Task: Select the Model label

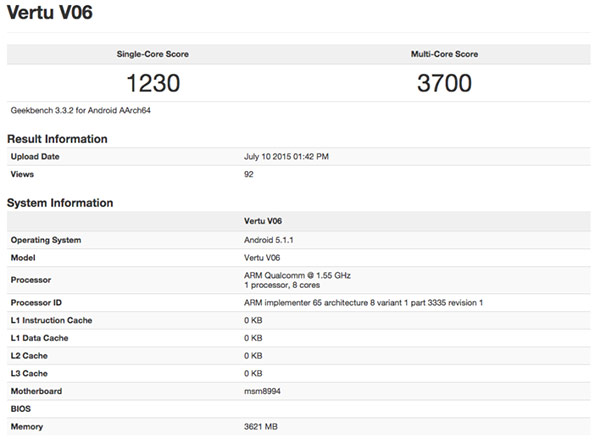Action: click(x=23, y=258)
